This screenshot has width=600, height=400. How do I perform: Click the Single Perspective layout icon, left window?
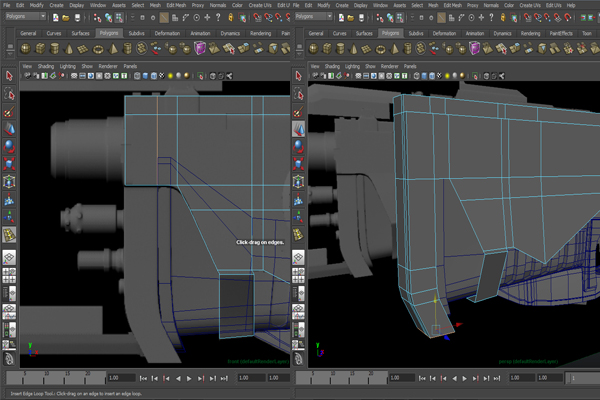9,257
